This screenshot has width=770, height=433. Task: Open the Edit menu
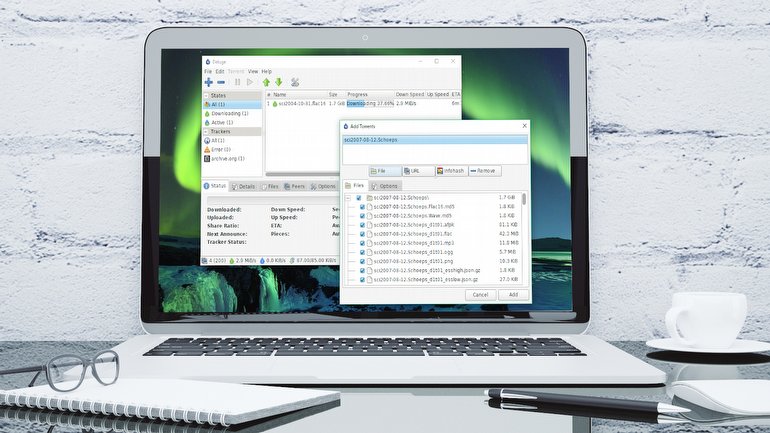[219, 71]
